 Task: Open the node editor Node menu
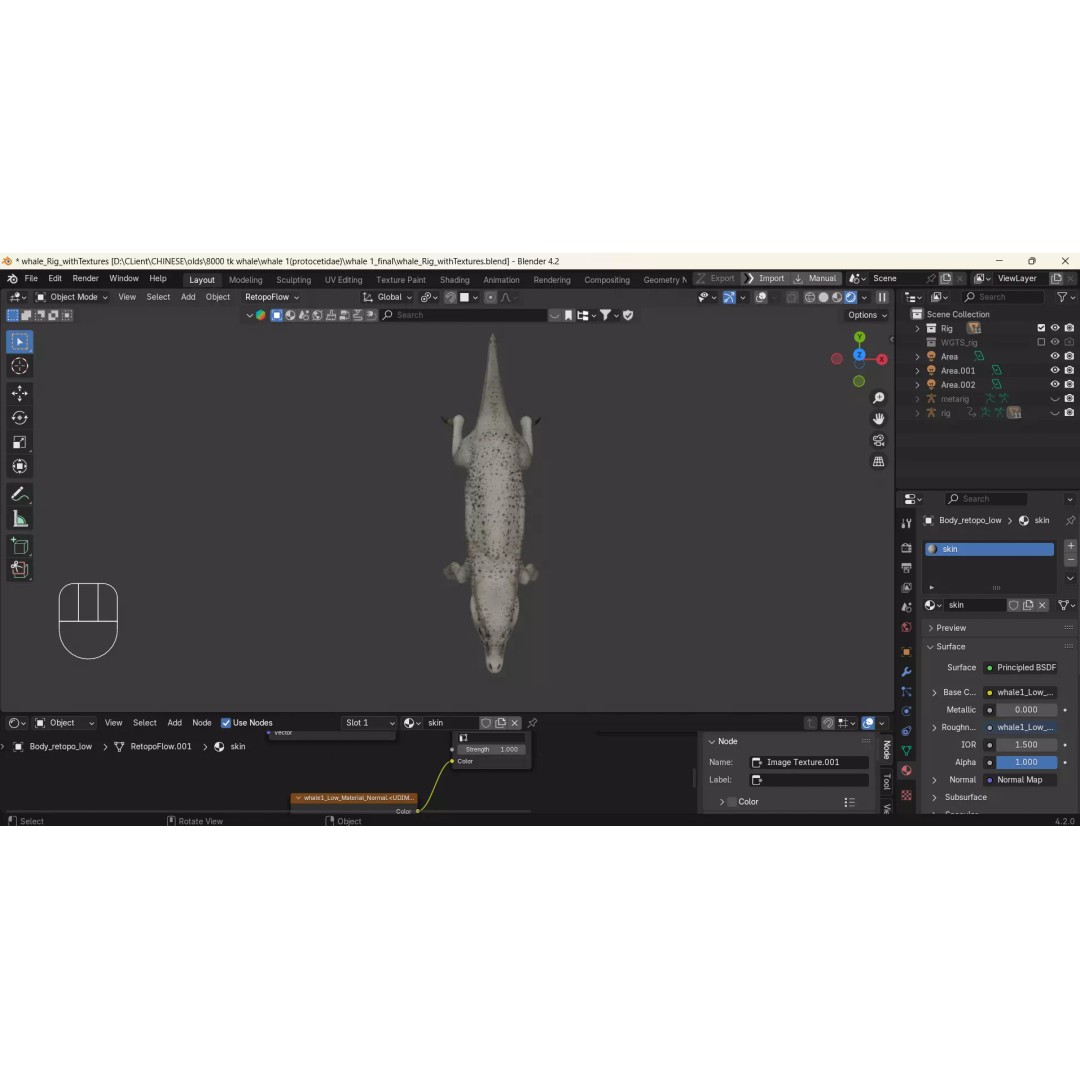click(202, 723)
